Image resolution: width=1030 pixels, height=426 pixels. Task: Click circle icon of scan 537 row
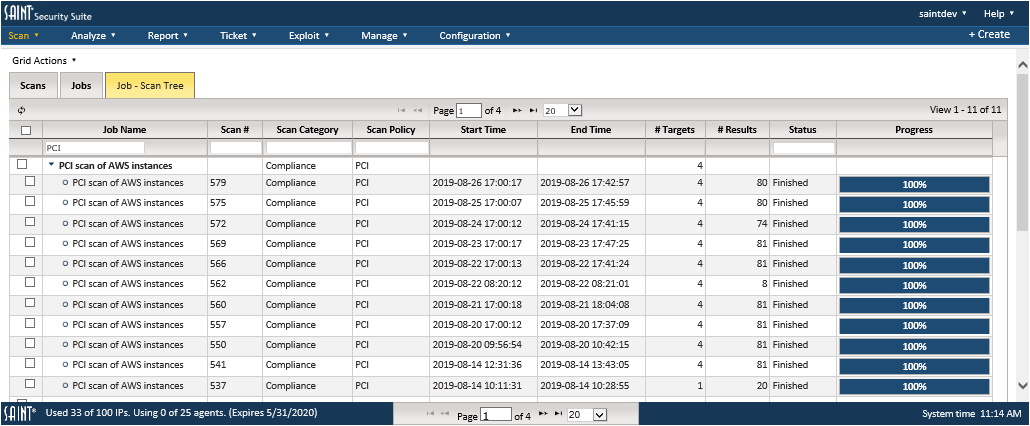[x=65, y=386]
